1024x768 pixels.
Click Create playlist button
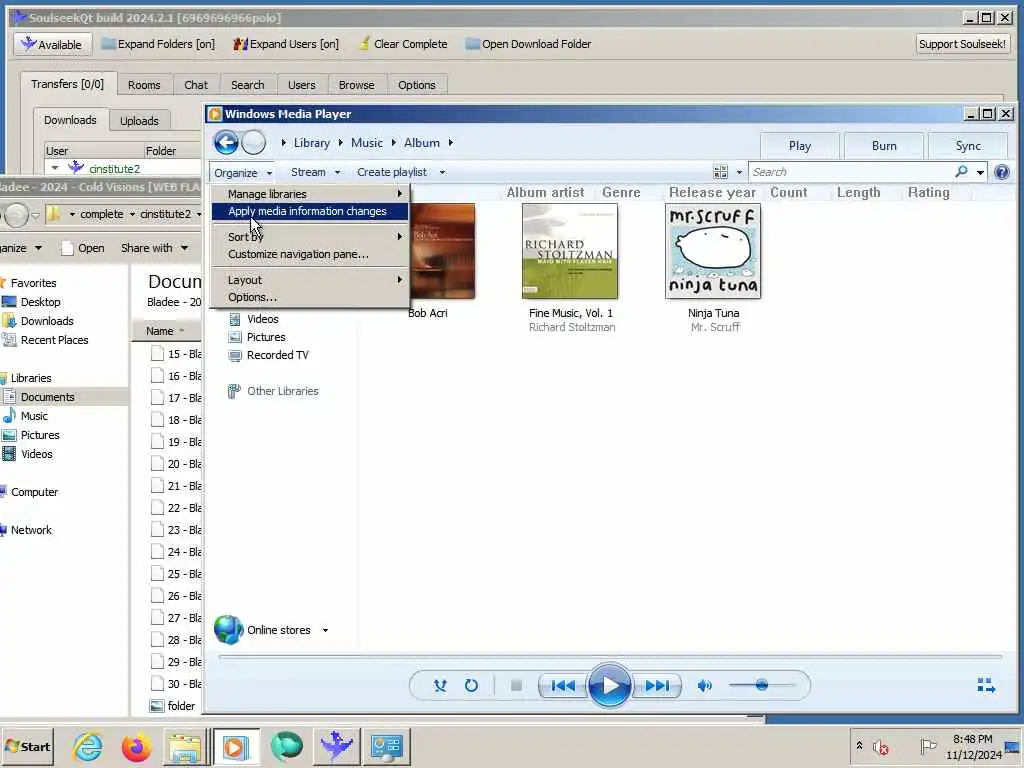pos(392,172)
